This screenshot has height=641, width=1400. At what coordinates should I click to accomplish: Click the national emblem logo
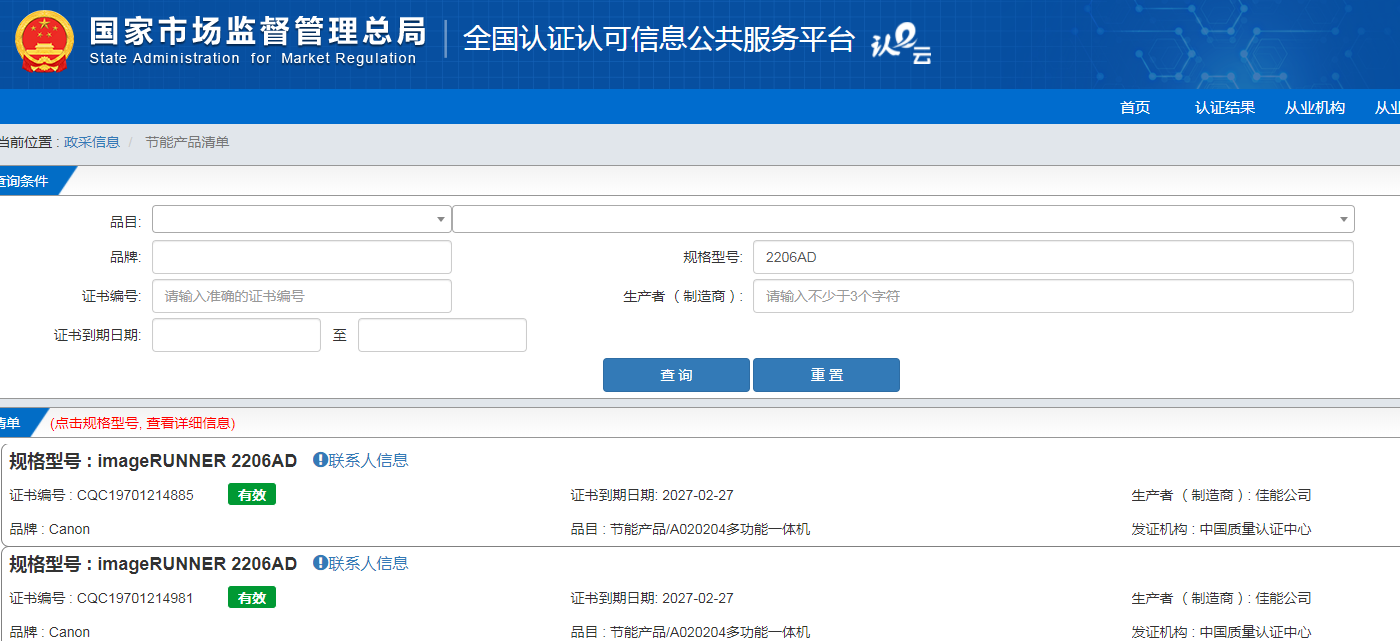coord(44,43)
